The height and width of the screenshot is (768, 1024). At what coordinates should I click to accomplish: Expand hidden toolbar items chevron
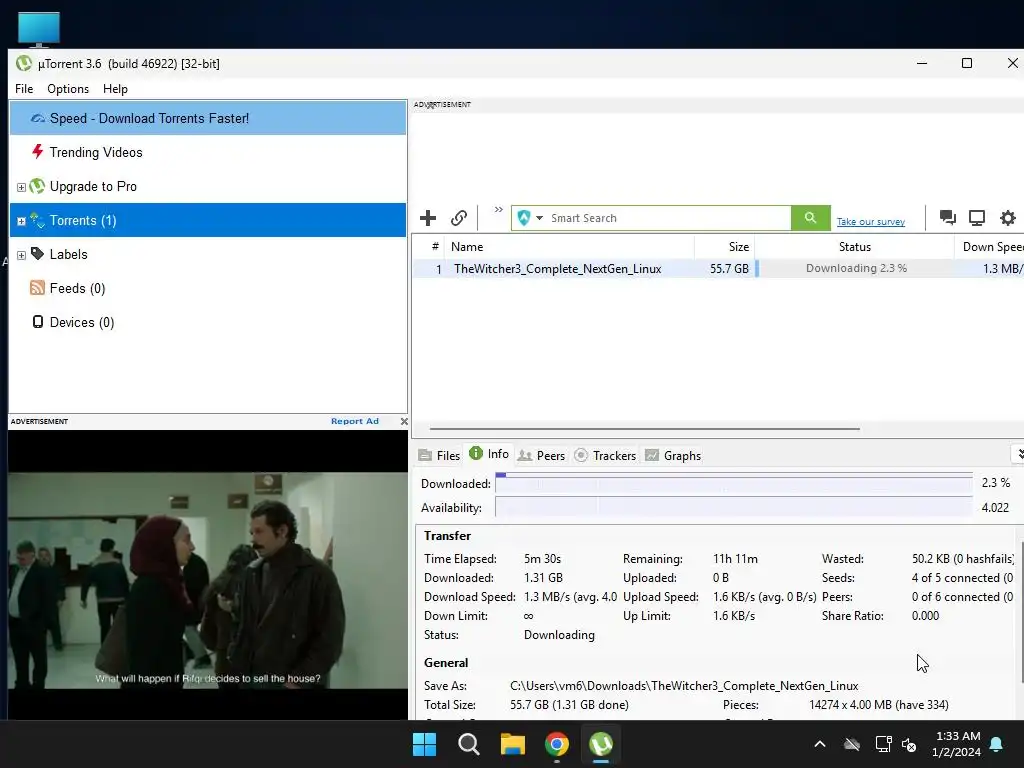(498, 210)
